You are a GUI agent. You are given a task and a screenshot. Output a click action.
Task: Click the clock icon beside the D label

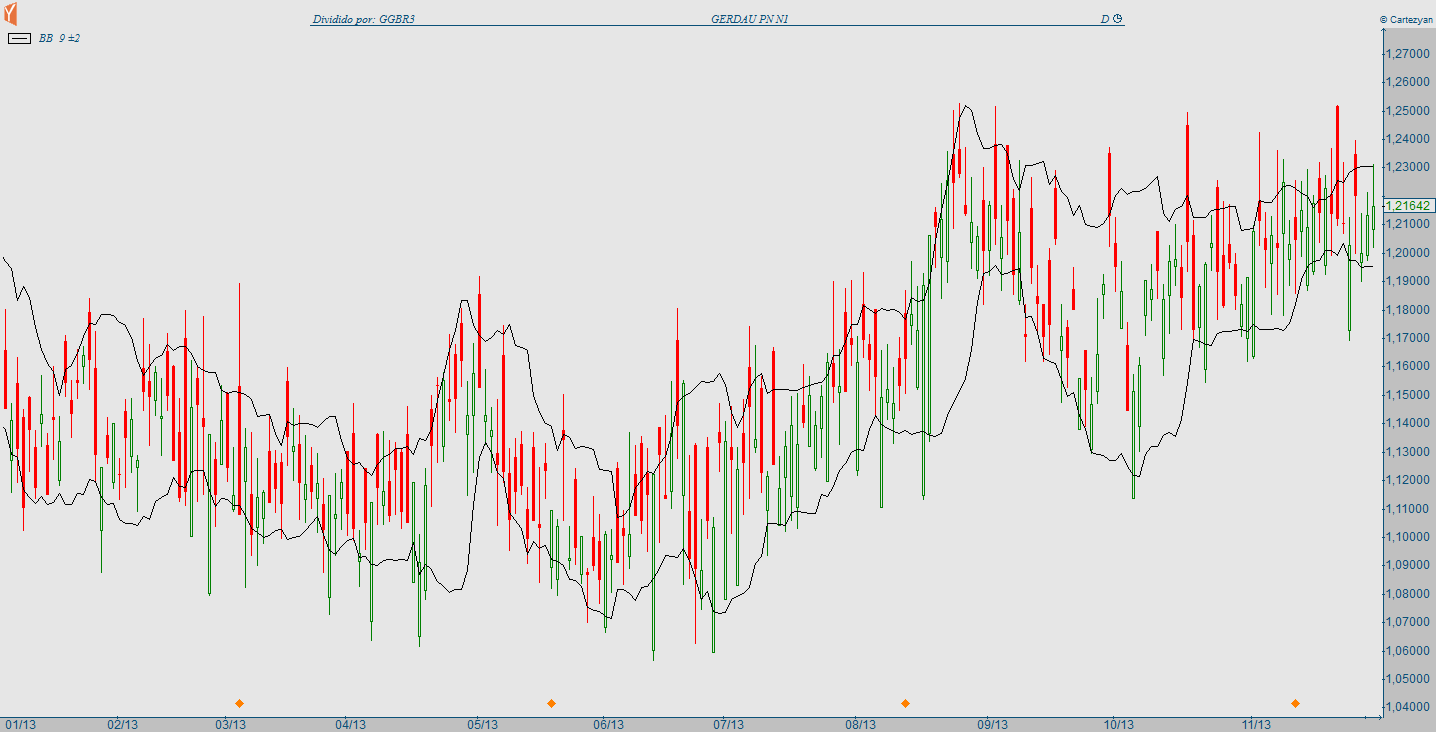click(1118, 19)
